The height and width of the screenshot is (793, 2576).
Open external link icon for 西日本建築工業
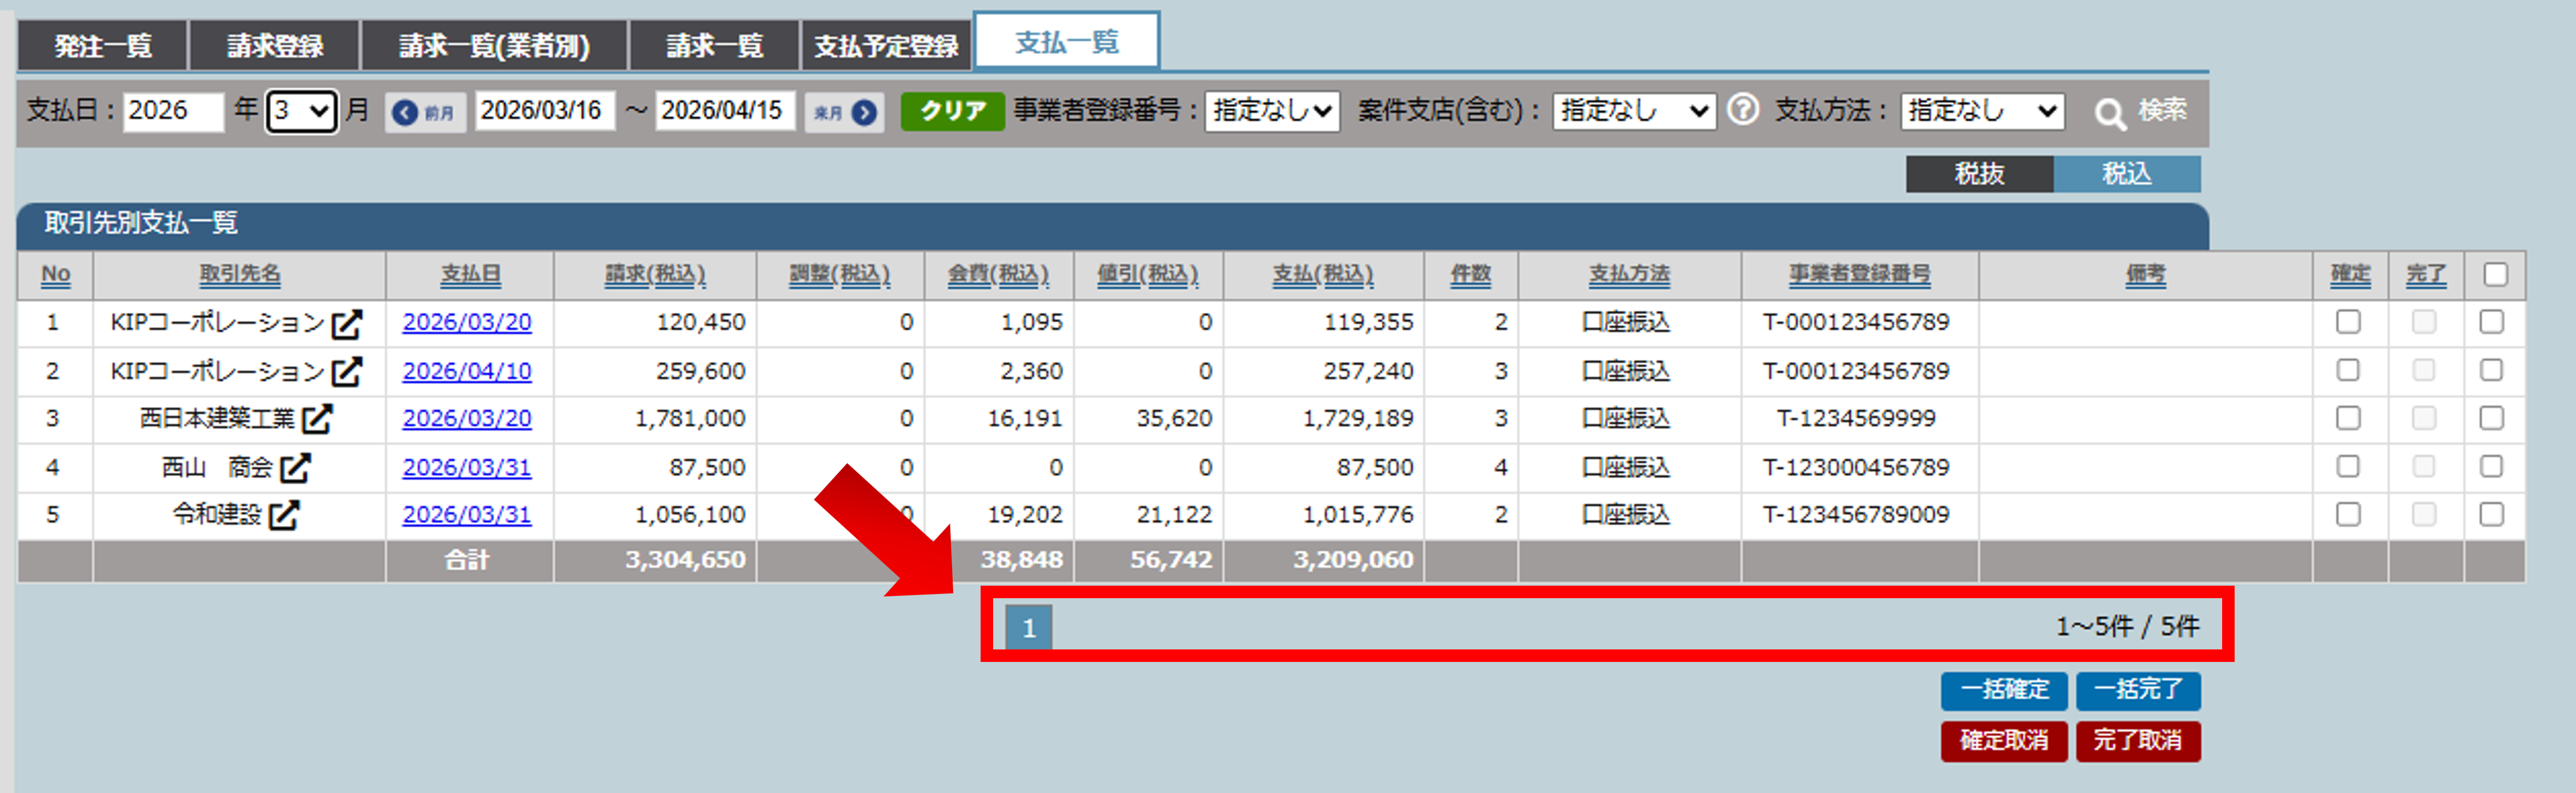coord(317,419)
